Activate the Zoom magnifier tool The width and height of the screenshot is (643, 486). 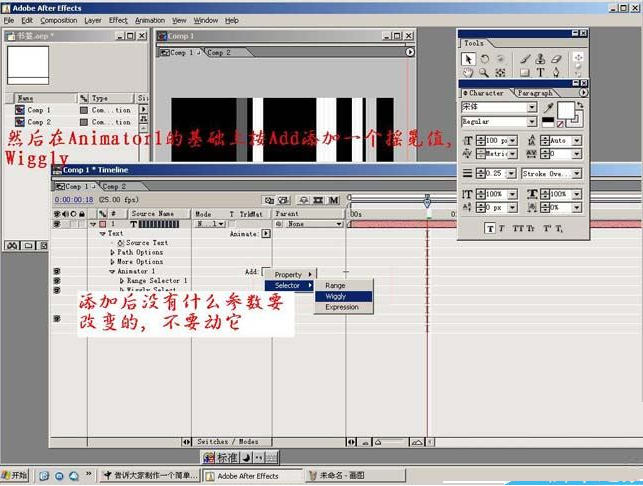click(x=484, y=73)
